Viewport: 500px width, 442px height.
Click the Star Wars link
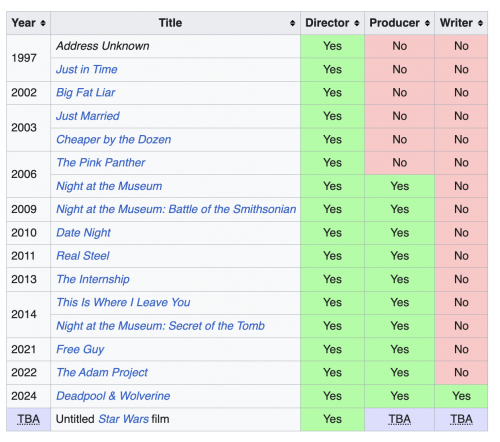pos(123,419)
